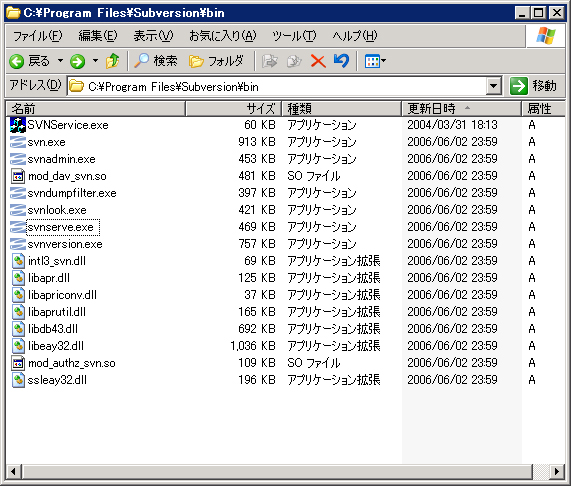
Task: Click the svnserve.exe file name text
Action: pyautogui.click(x=60, y=227)
